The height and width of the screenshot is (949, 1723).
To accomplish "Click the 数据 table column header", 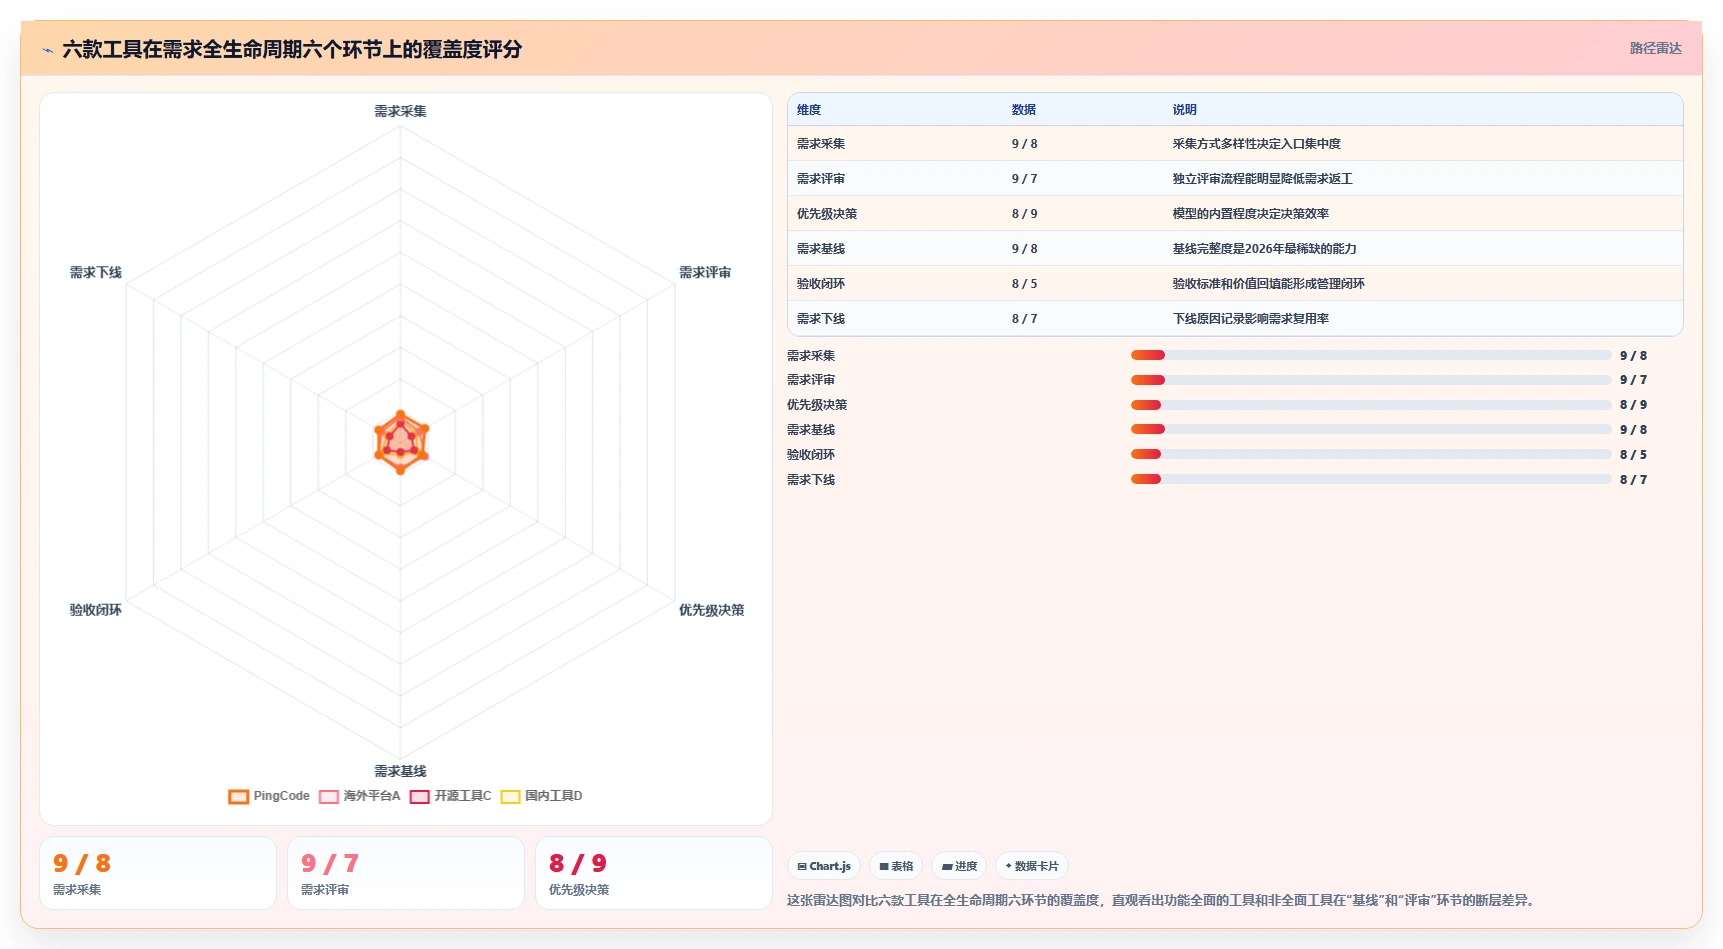I will click(1023, 110).
